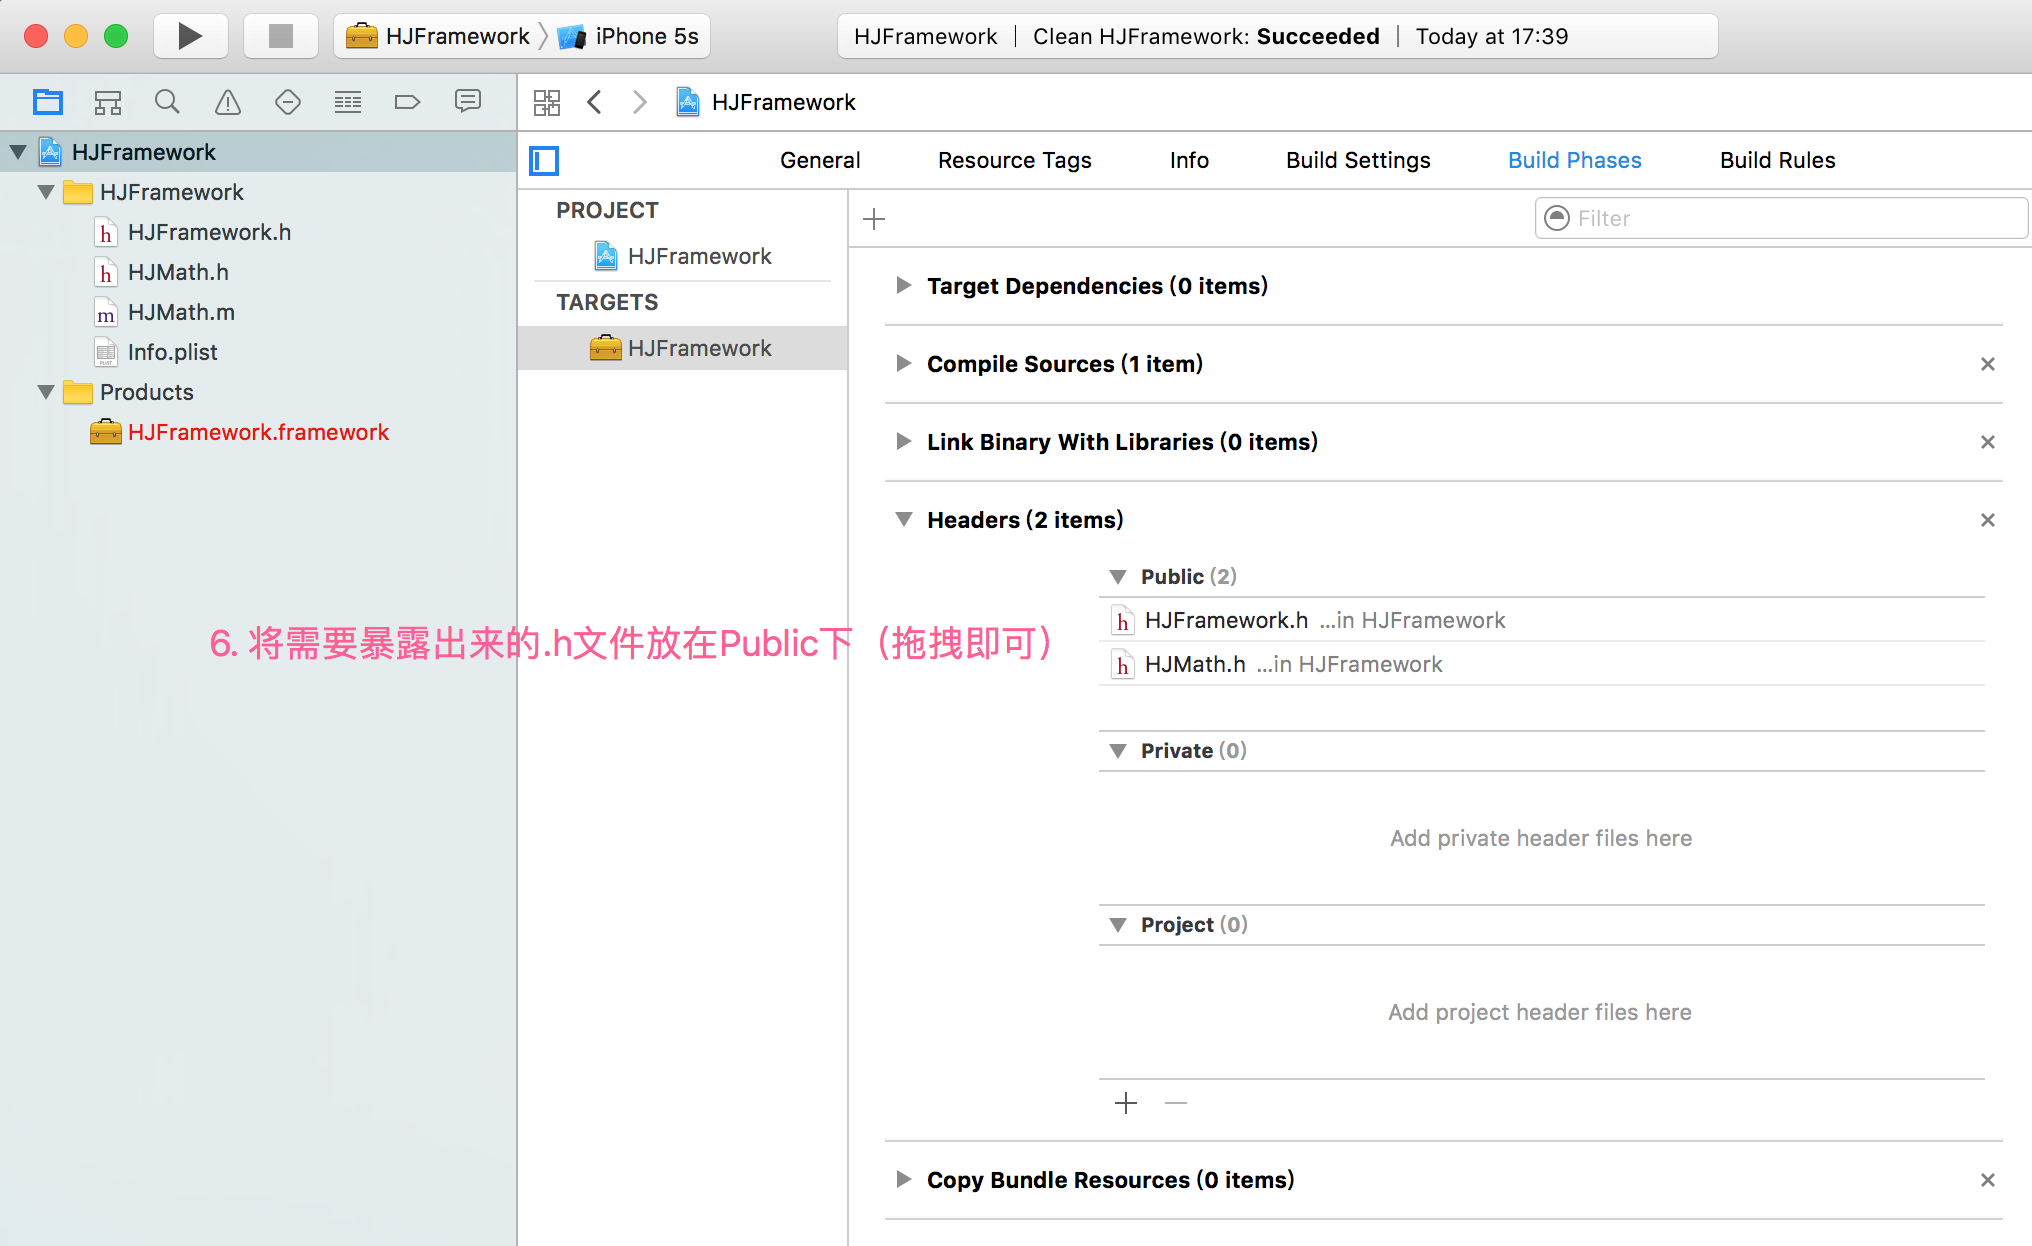Select HJFramework.framework product
Viewport: 2032px width, 1246px height.
pyautogui.click(x=239, y=432)
